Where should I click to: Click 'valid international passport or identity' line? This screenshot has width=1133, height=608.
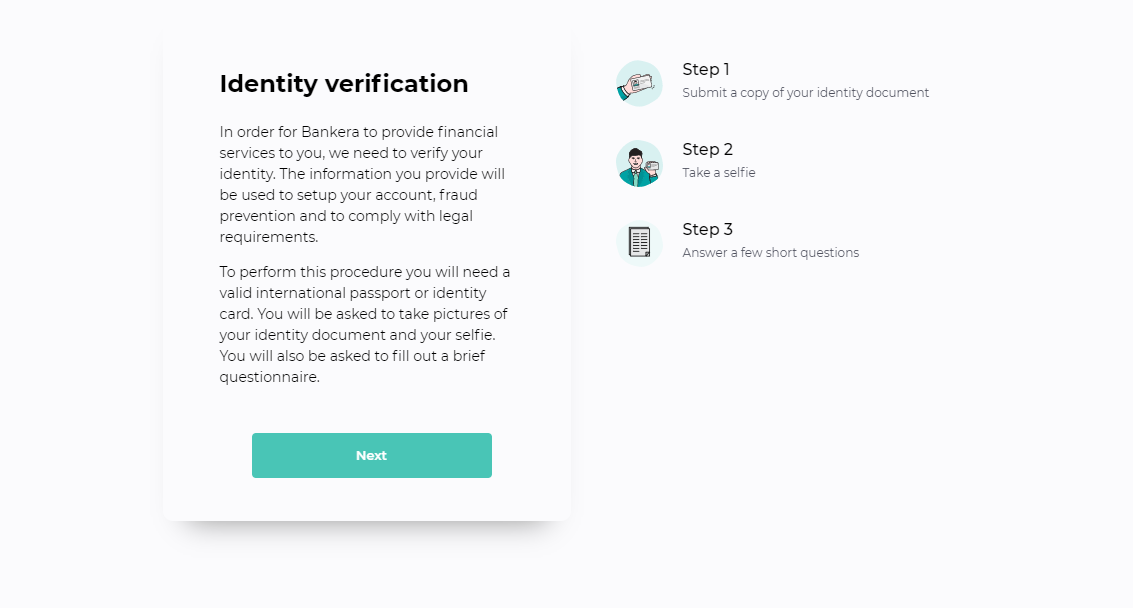pyautogui.click(x=353, y=294)
